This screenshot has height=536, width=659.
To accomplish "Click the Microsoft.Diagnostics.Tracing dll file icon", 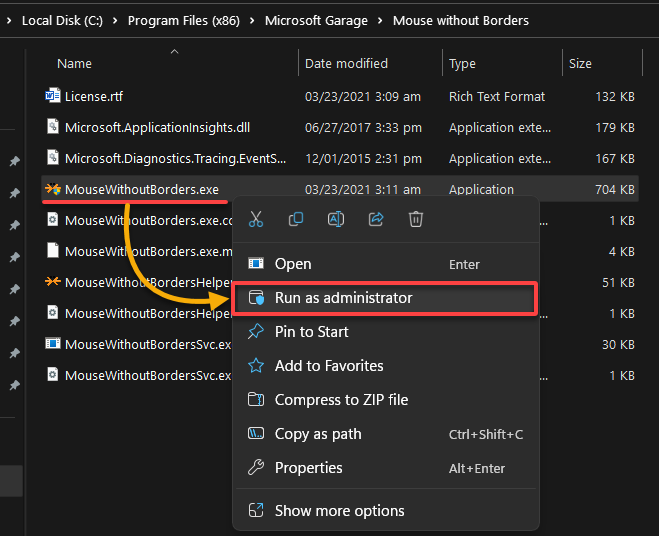I will (53, 158).
